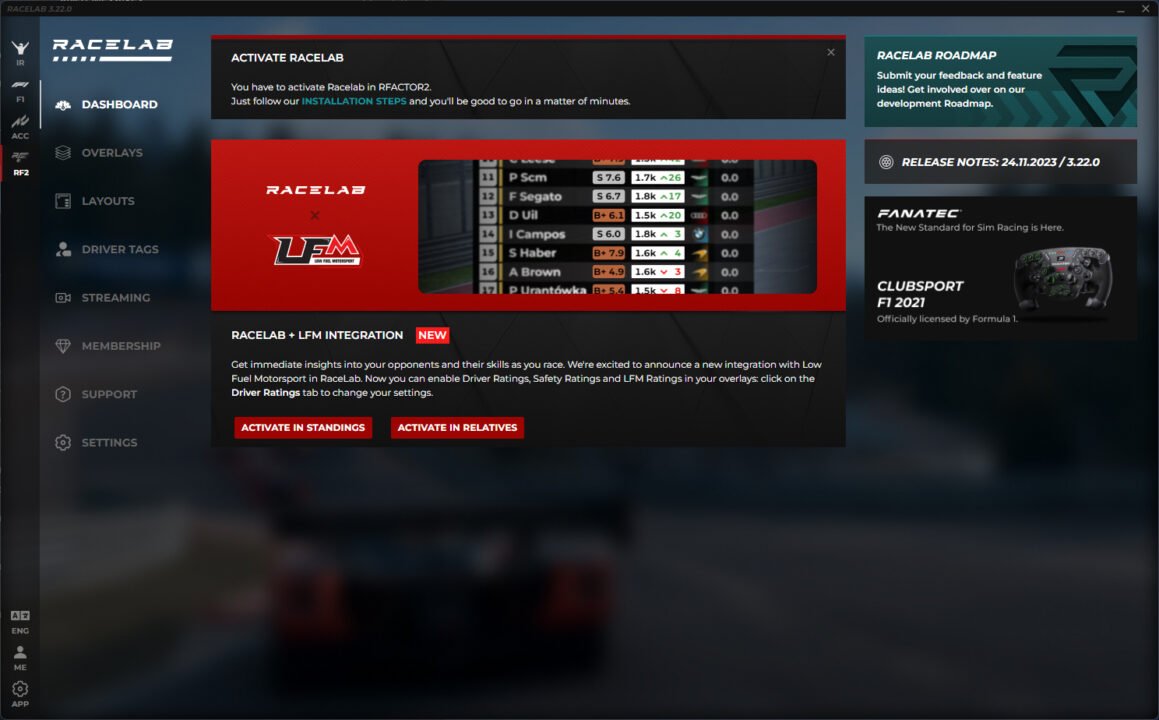The width and height of the screenshot is (1159, 720).
Task: Click the Settings gear icon in sidebar
Action: (x=63, y=442)
